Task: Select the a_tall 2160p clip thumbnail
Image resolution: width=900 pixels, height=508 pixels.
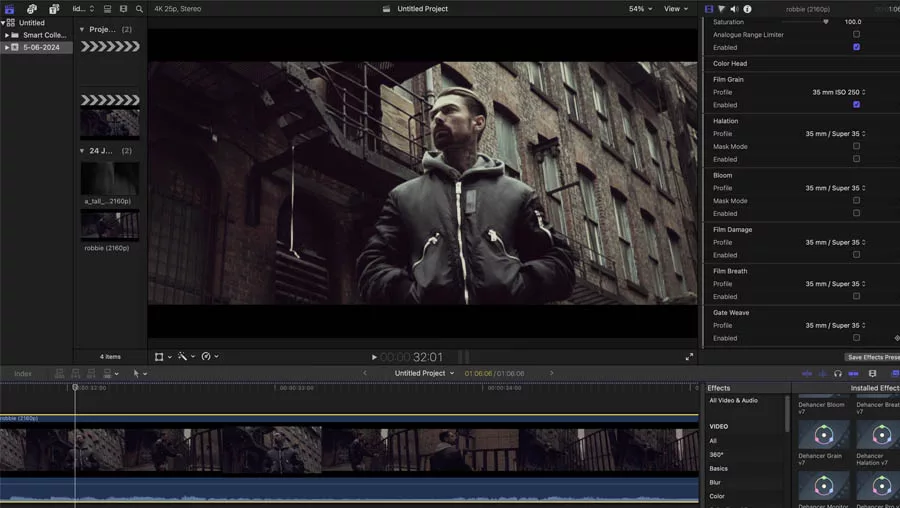Action: pyautogui.click(x=110, y=179)
